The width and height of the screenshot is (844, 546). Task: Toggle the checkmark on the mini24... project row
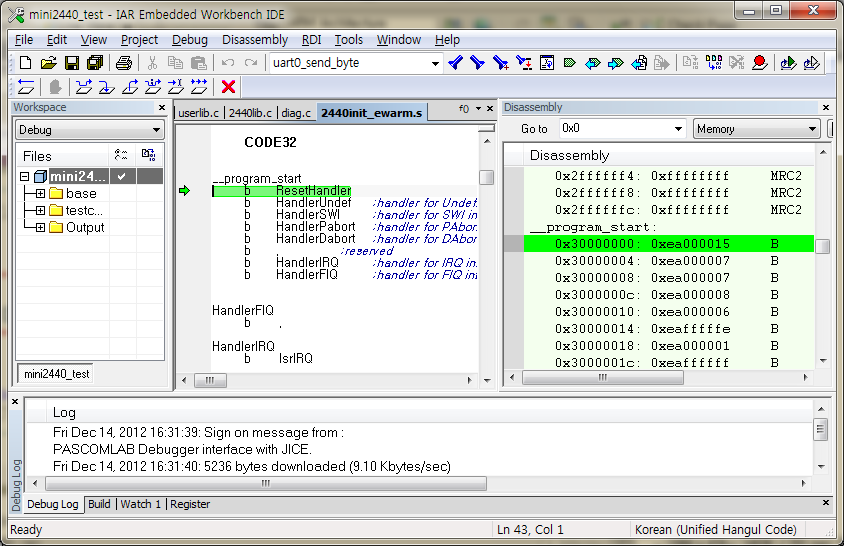[122, 177]
